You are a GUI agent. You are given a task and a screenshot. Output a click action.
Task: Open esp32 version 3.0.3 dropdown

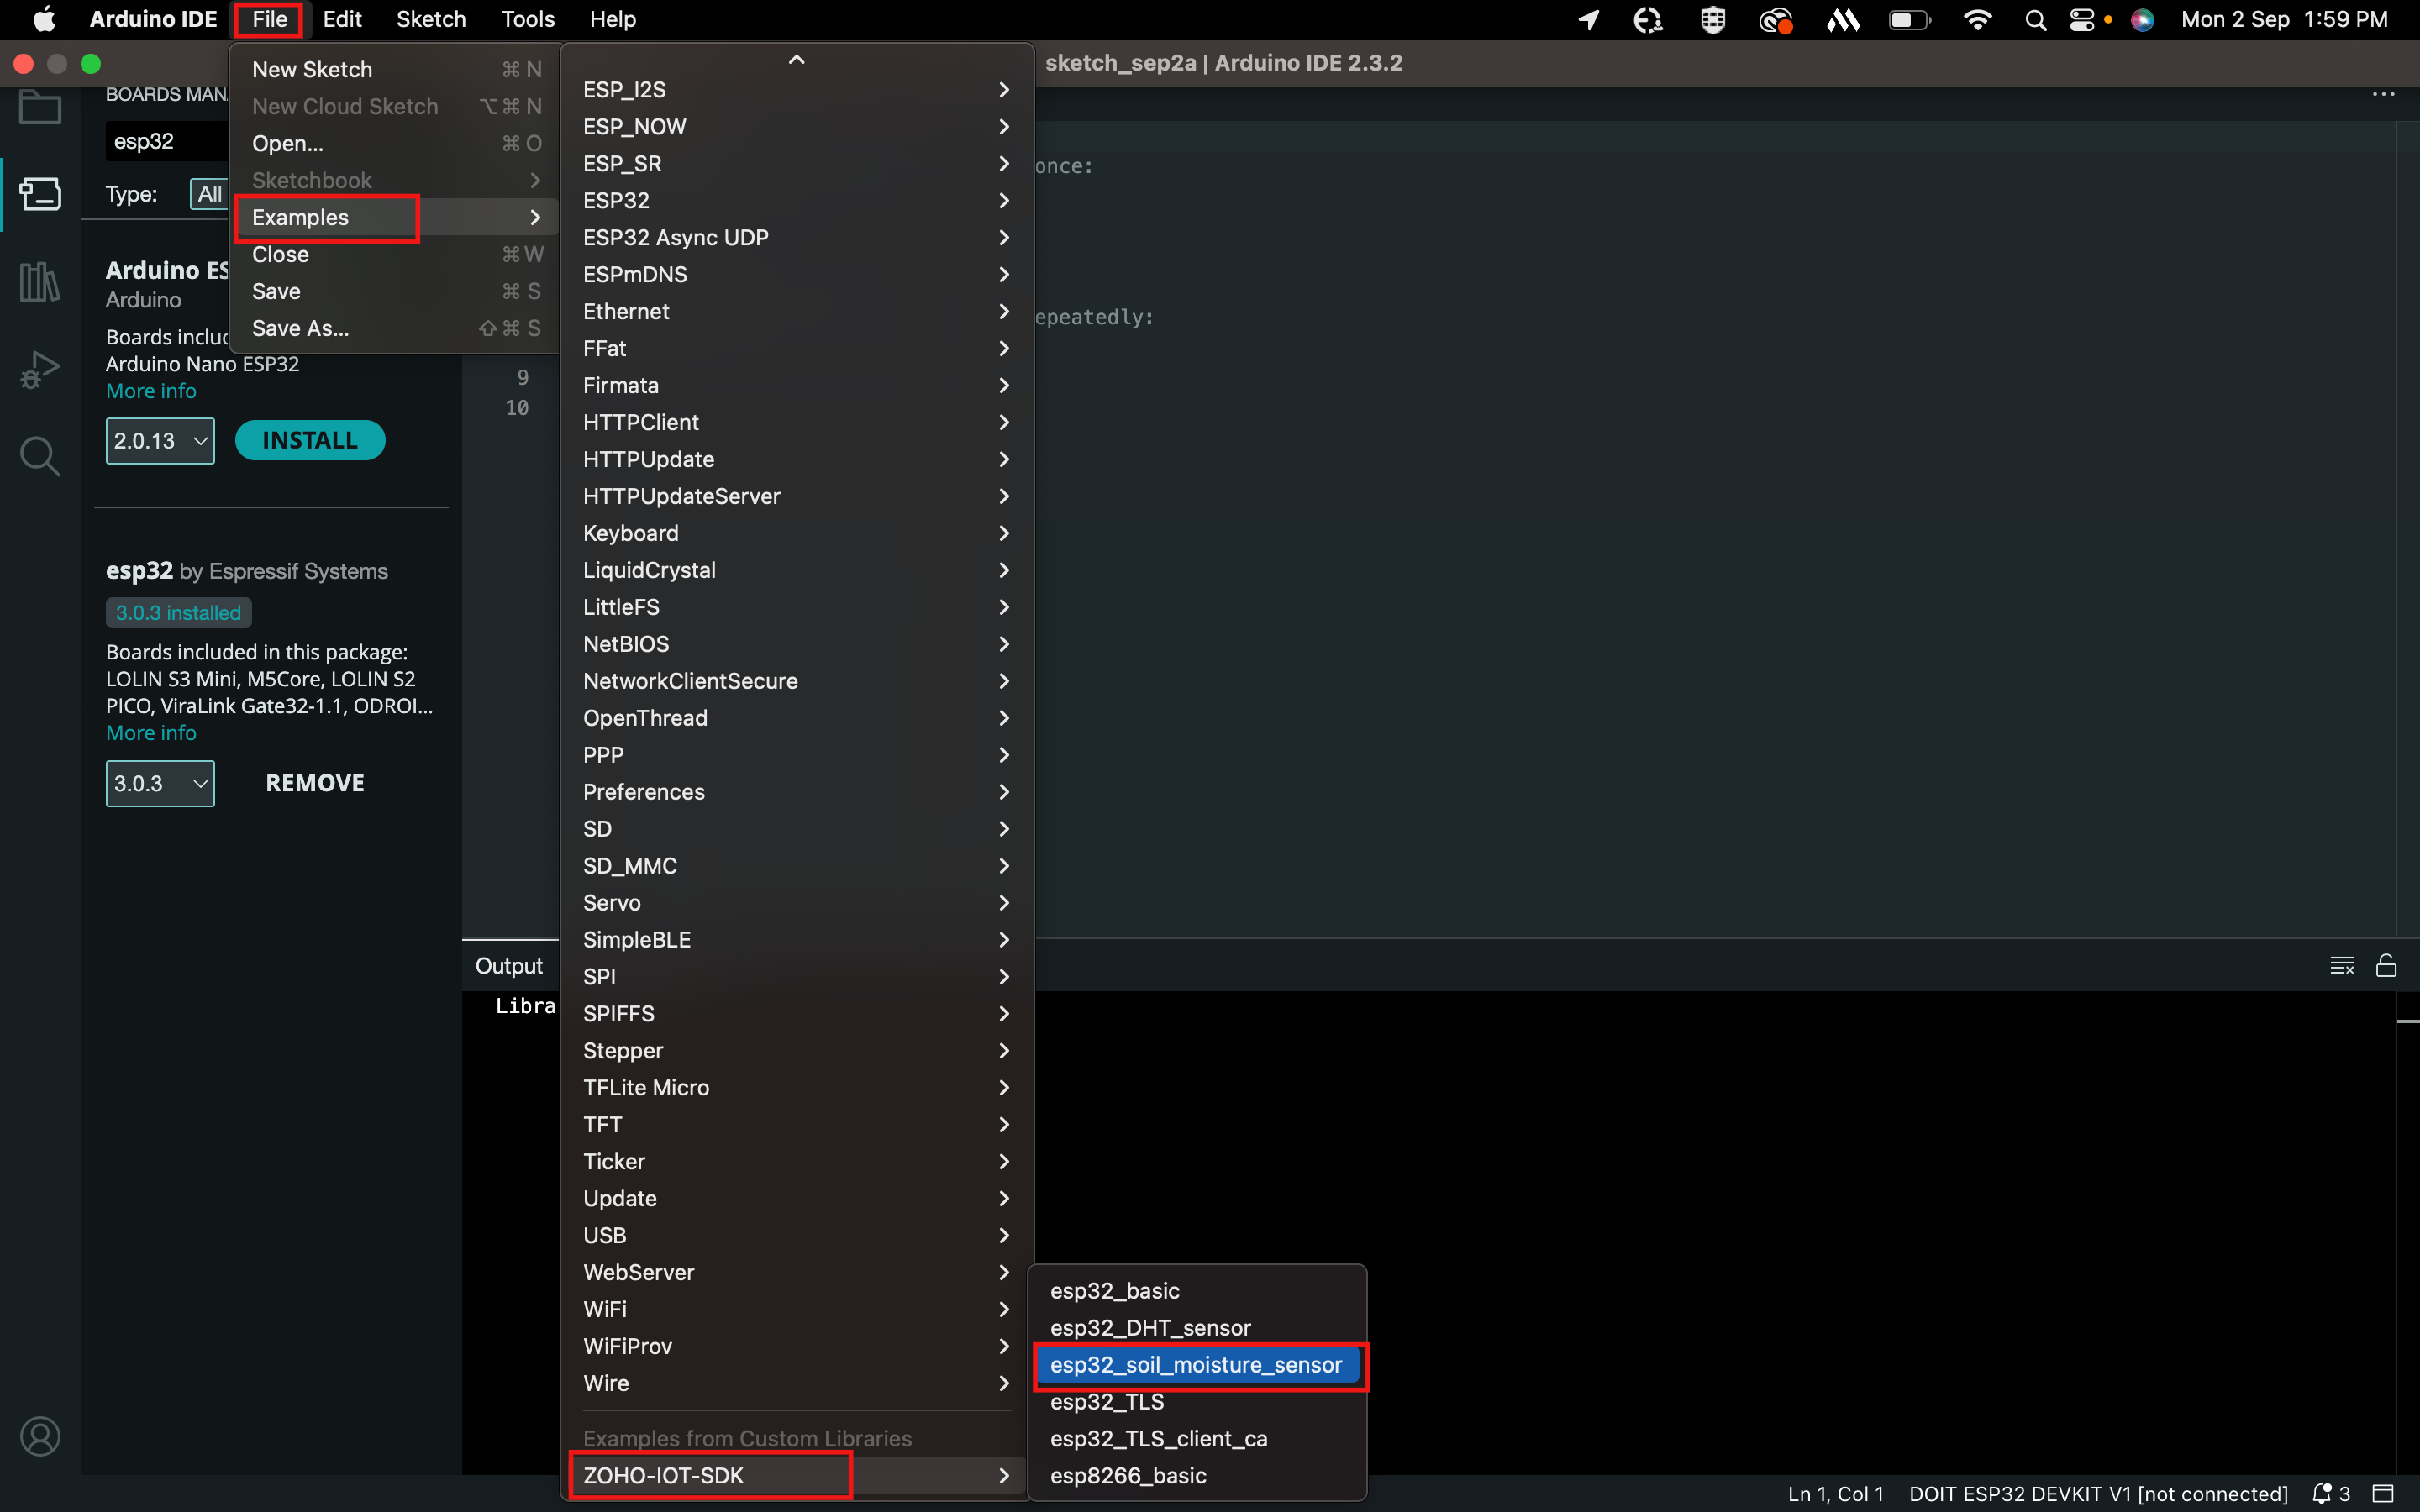(160, 783)
